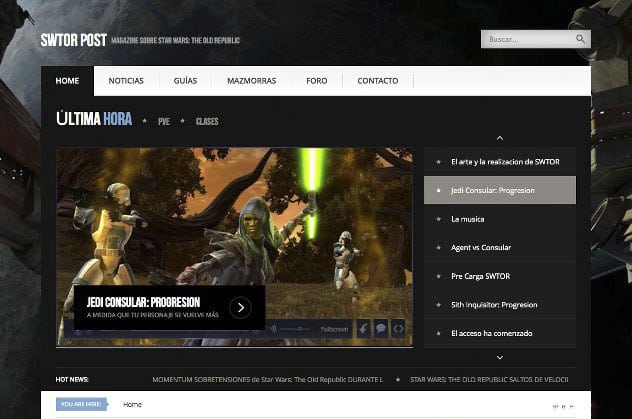Click the video player share icon

pos(363,329)
